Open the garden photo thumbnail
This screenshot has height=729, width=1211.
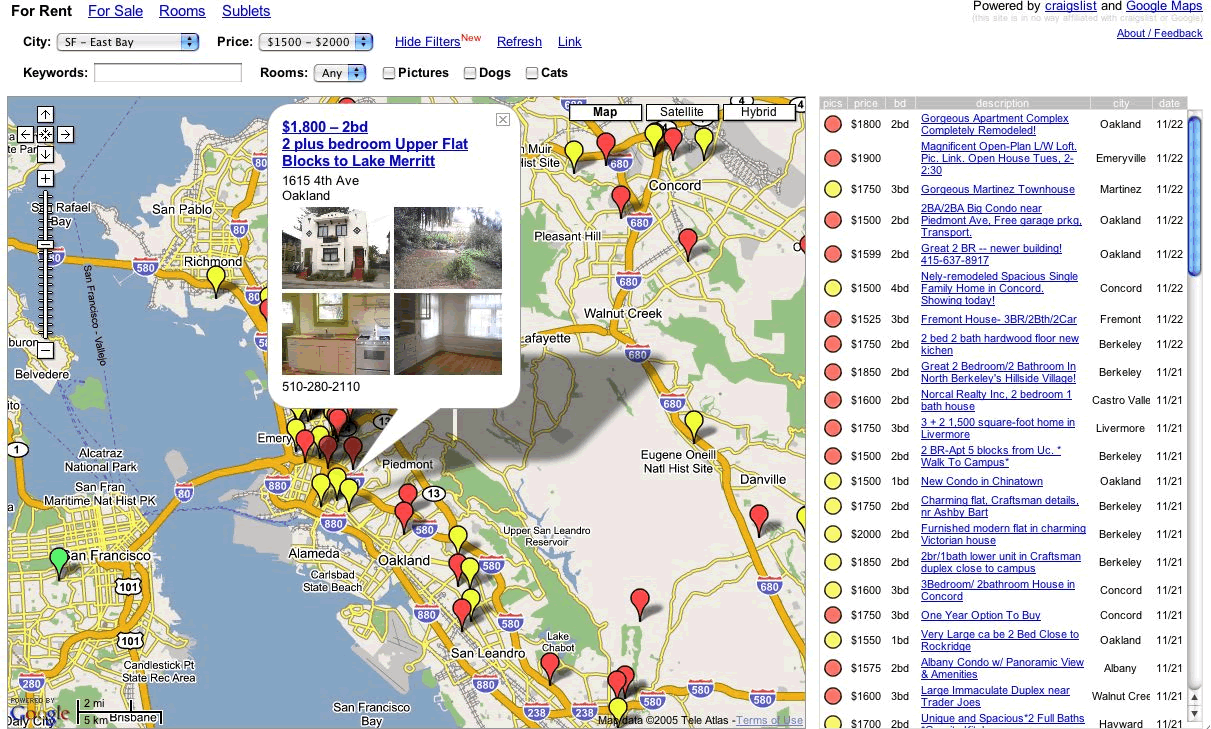pyautogui.click(x=448, y=248)
